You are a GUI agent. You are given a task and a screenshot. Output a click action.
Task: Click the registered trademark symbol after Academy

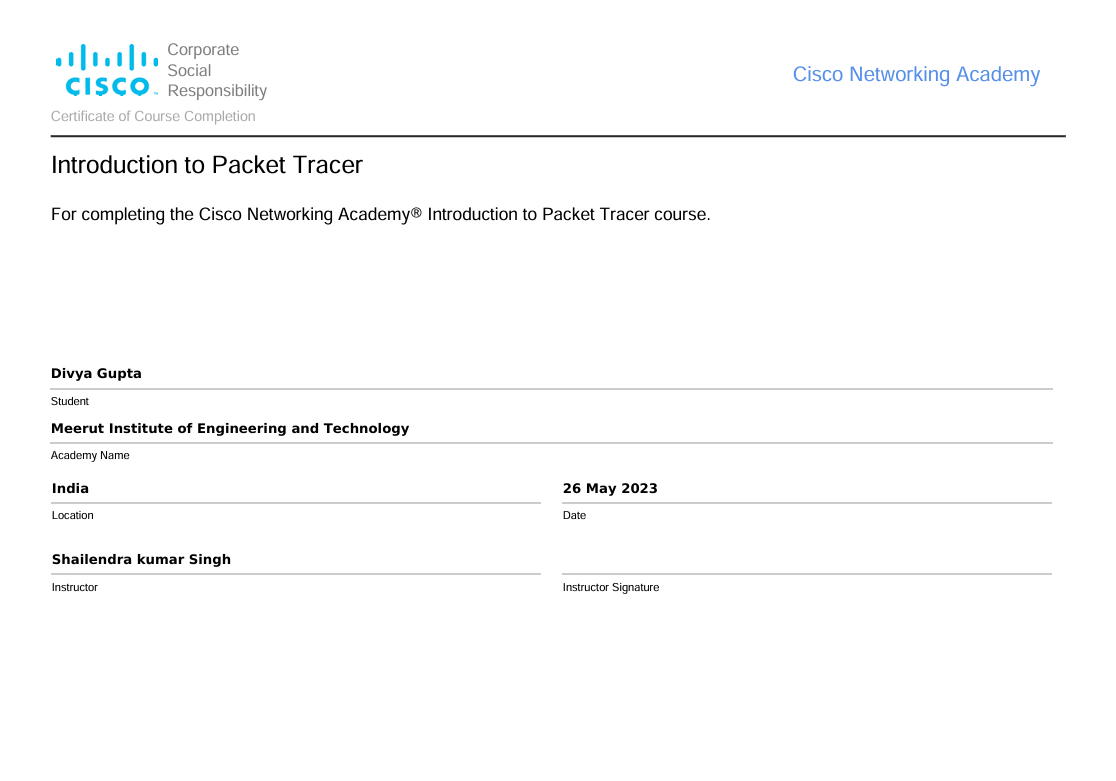point(417,213)
